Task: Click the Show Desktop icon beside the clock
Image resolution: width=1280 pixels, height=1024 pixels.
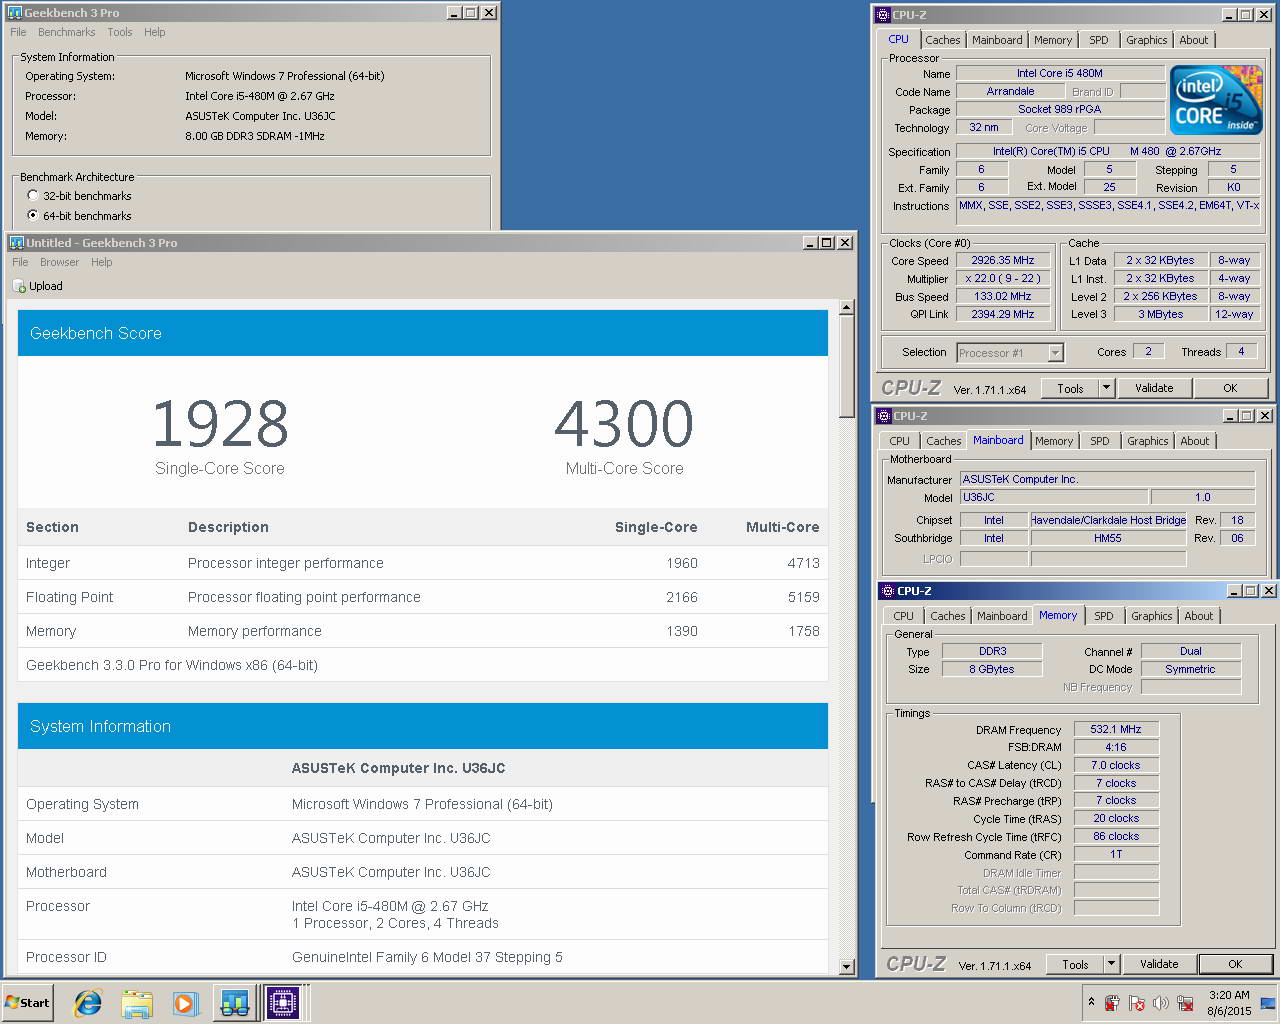Action: (x=1267, y=1003)
